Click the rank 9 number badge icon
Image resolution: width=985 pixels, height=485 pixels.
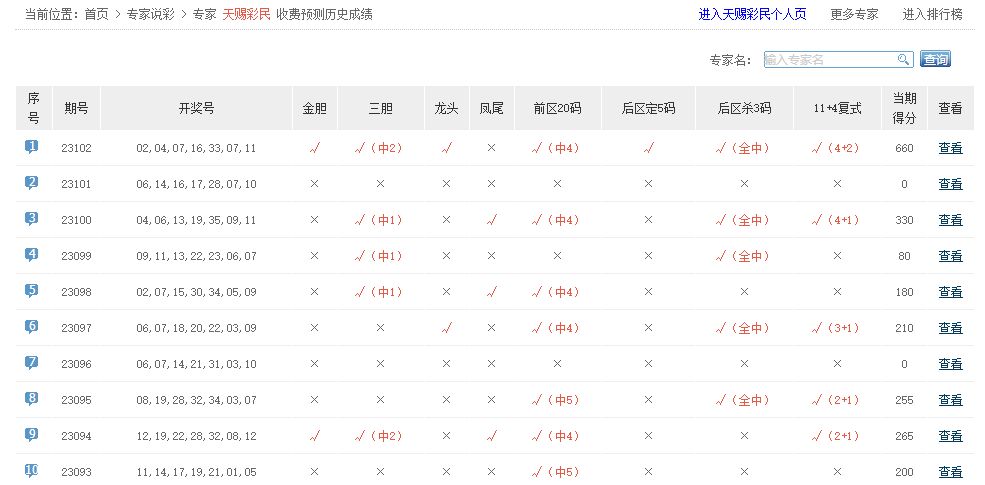tap(32, 435)
